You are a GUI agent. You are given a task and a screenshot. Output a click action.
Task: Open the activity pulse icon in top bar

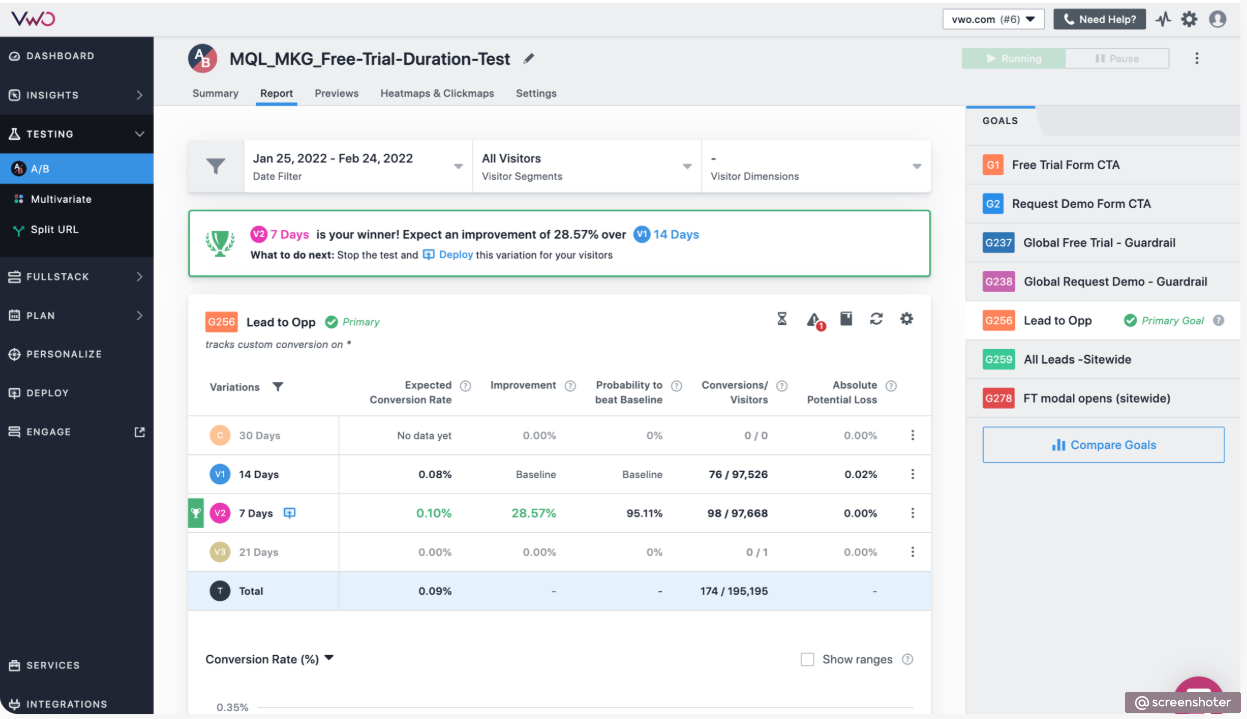pos(1163,19)
